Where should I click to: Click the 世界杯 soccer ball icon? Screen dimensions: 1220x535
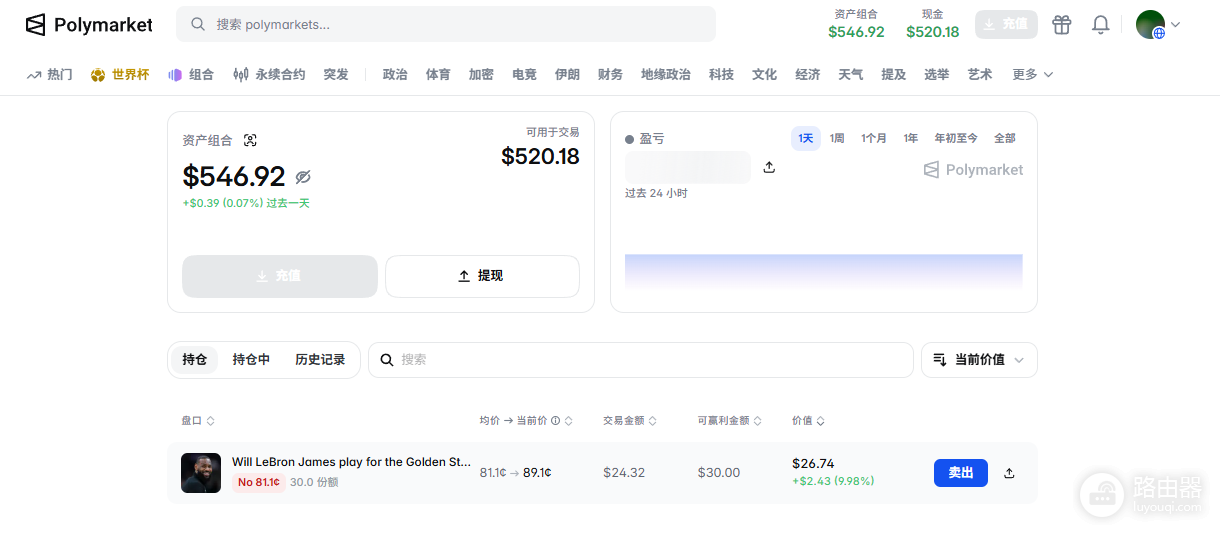coord(98,74)
